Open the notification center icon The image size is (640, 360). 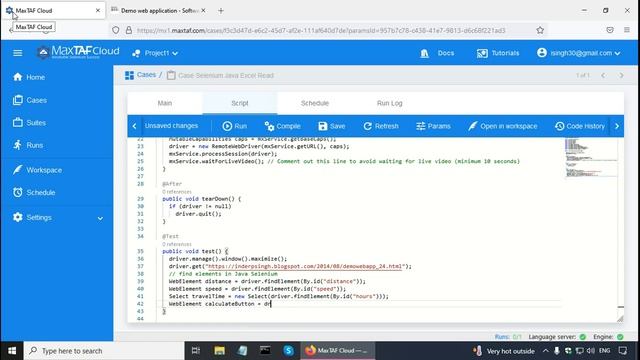[x=623, y=351]
